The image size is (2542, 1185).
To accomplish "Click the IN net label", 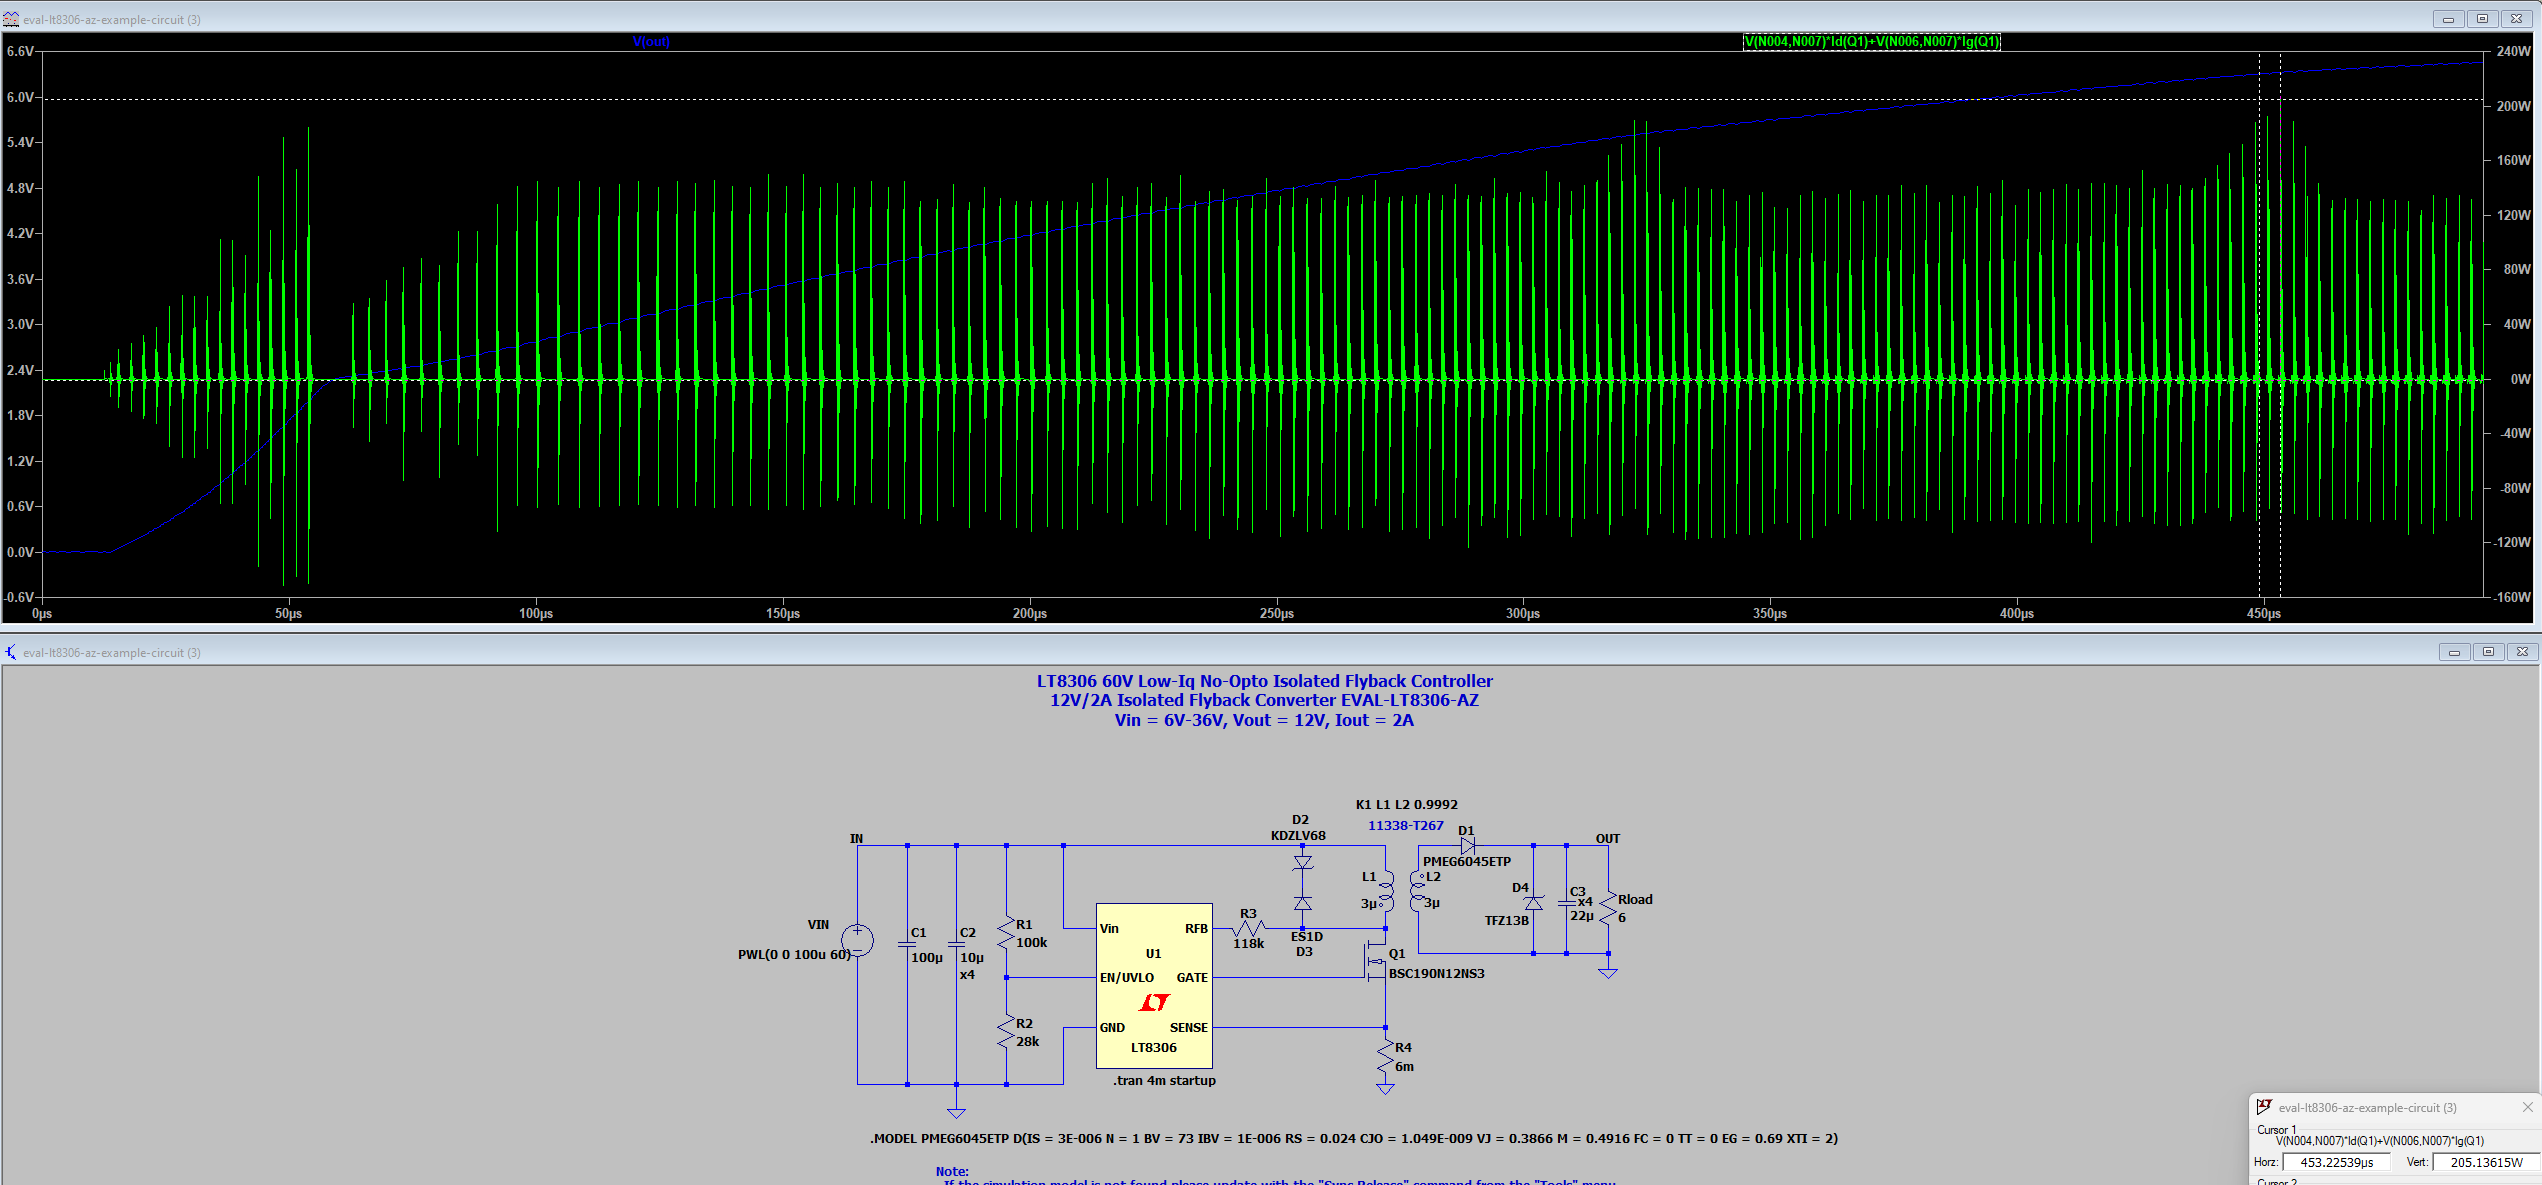I will 856,838.
